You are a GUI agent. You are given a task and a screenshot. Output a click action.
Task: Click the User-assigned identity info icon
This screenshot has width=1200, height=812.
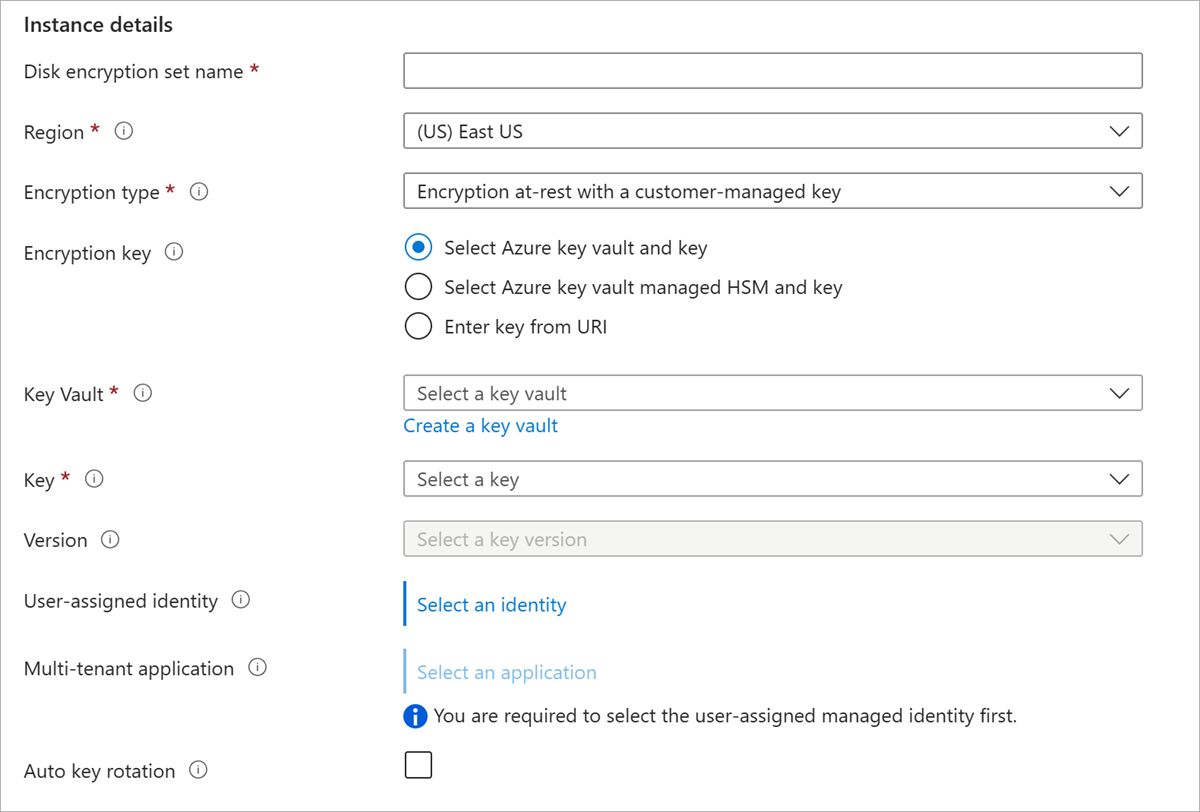pos(241,600)
